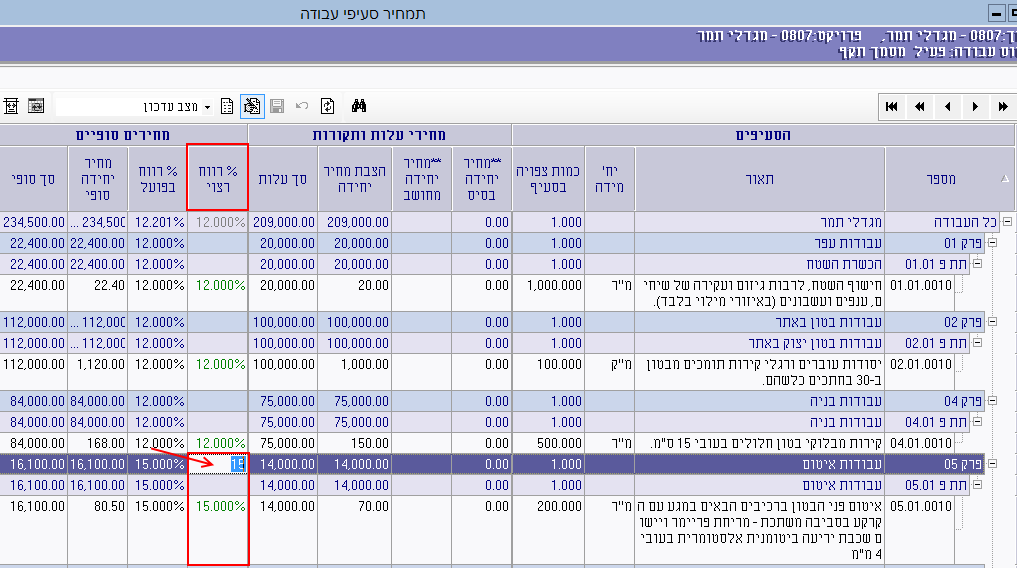Click the document list icon
This screenshot has width=1017, height=568.
[x=227, y=106]
